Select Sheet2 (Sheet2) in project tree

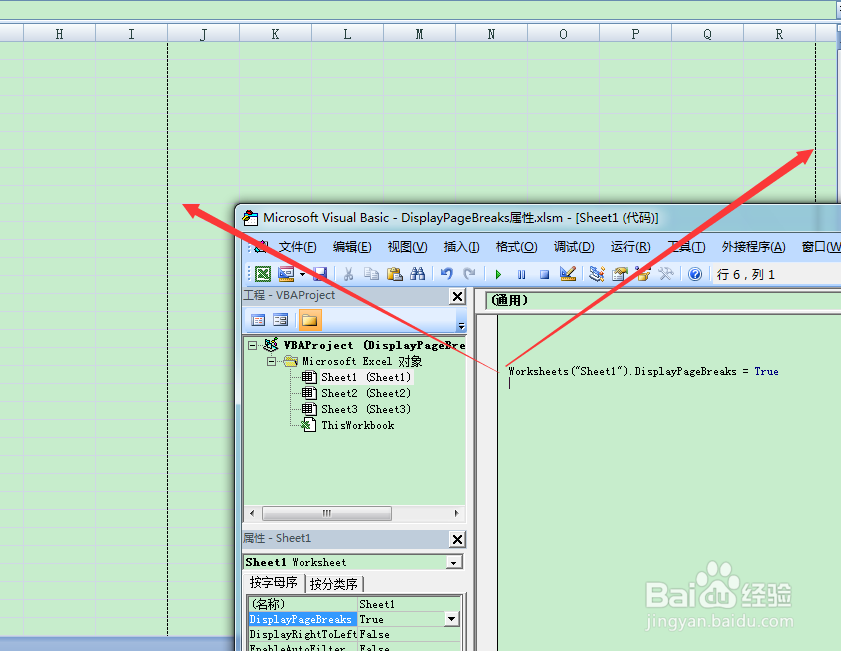click(x=366, y=393)
